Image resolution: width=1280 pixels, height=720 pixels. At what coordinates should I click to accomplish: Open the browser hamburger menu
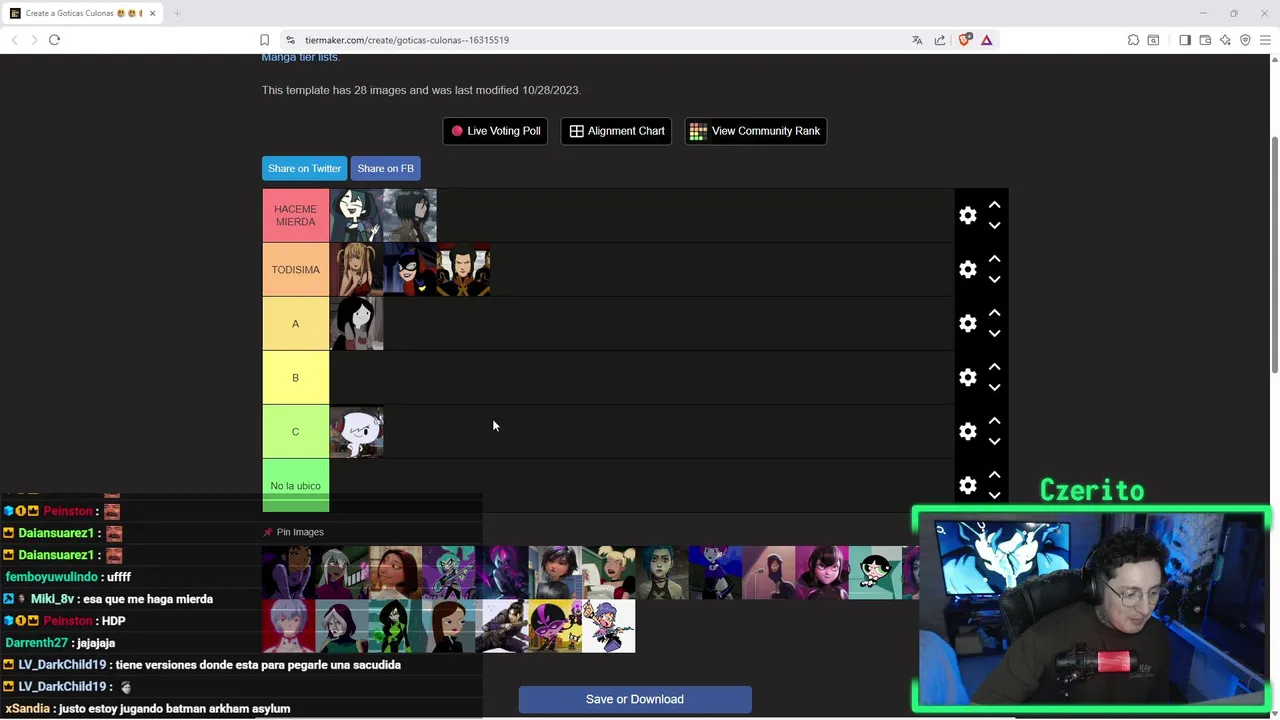tap(1265, 40)
